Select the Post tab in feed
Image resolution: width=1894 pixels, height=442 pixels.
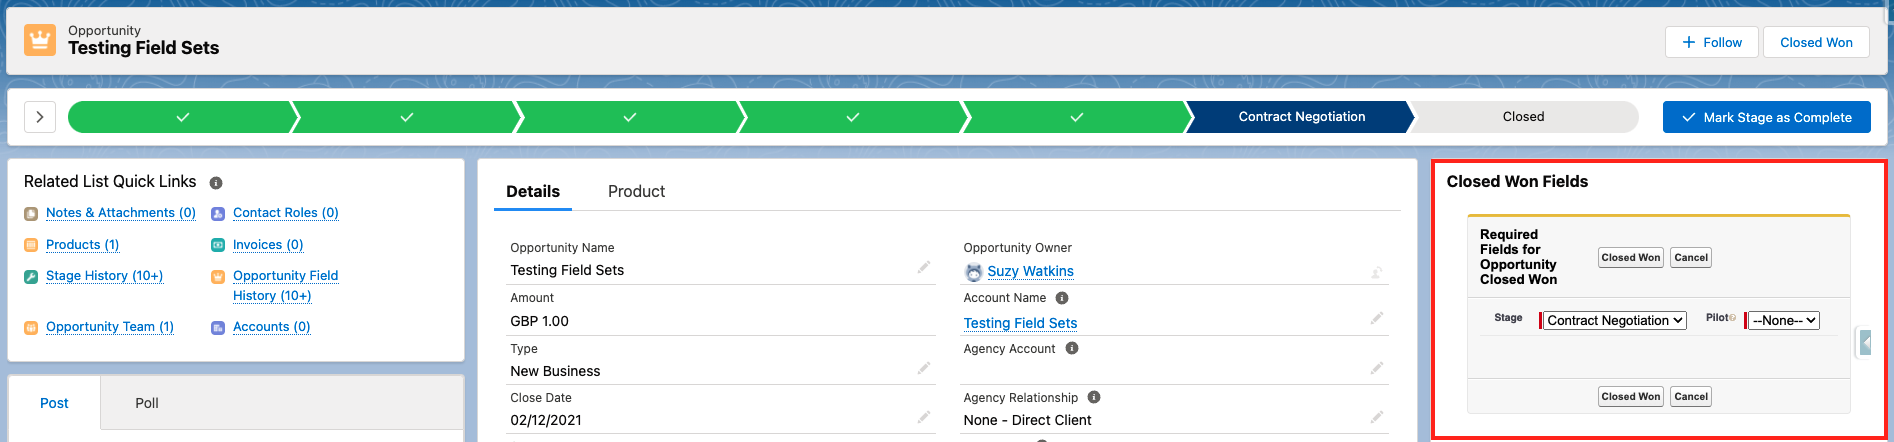pos(54,403)
